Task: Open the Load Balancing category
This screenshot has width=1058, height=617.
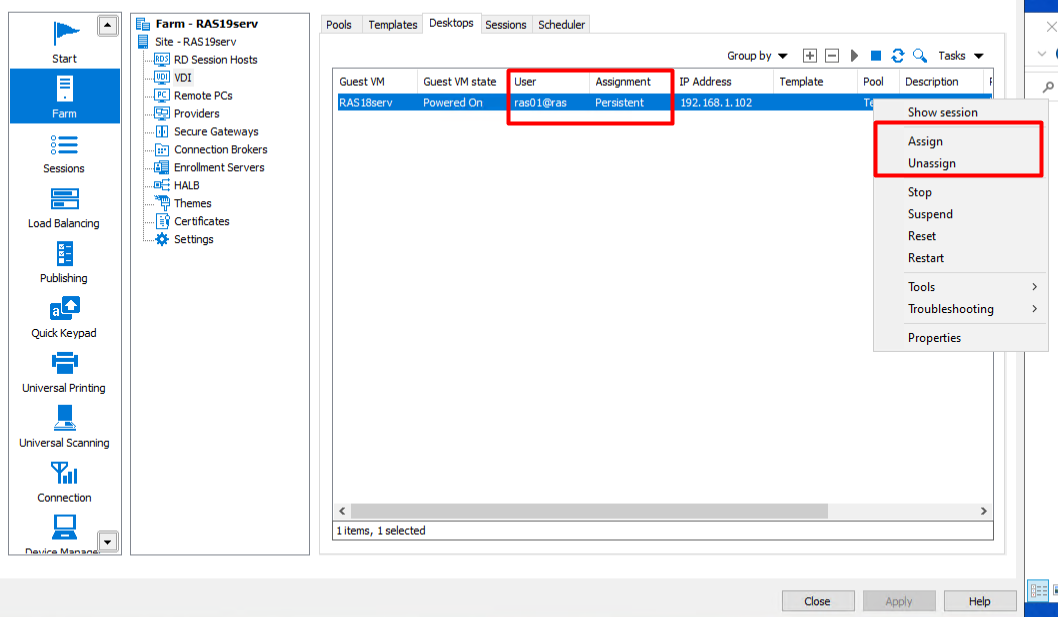Action: 64,207
